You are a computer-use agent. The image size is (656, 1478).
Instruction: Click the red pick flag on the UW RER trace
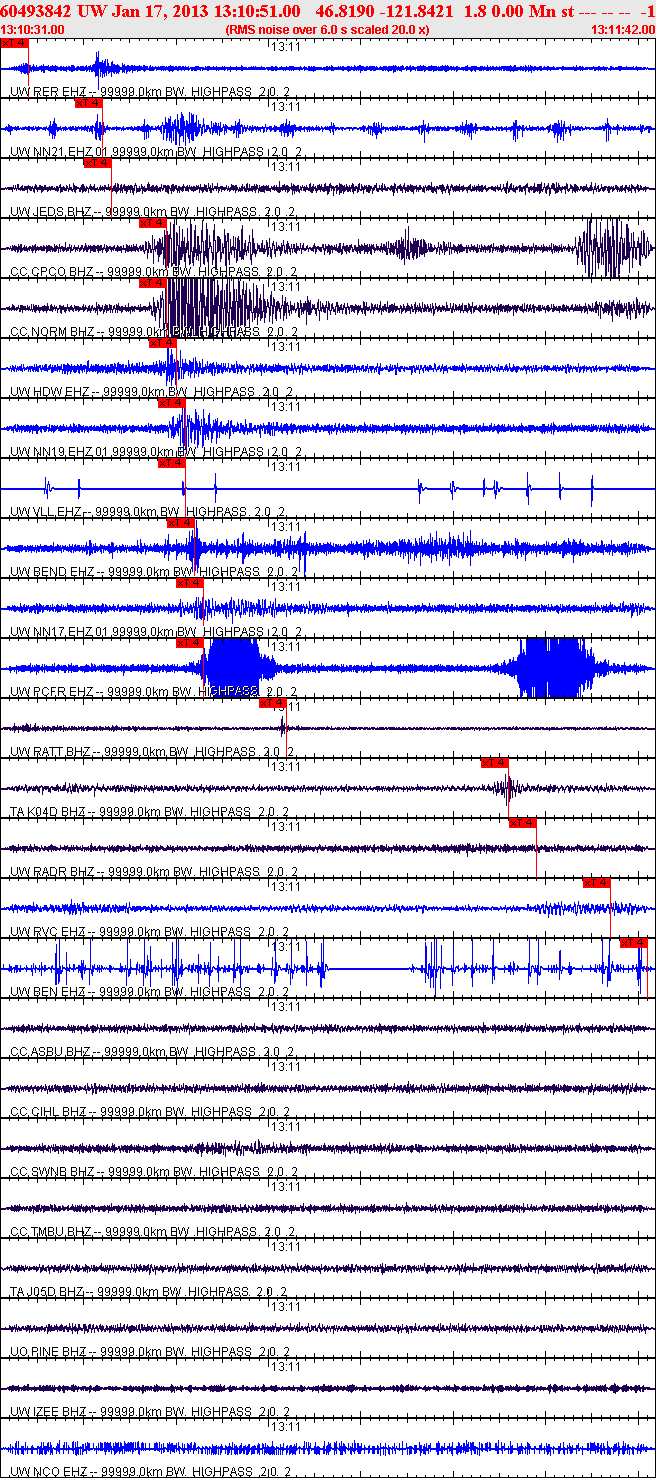point(14,43)
